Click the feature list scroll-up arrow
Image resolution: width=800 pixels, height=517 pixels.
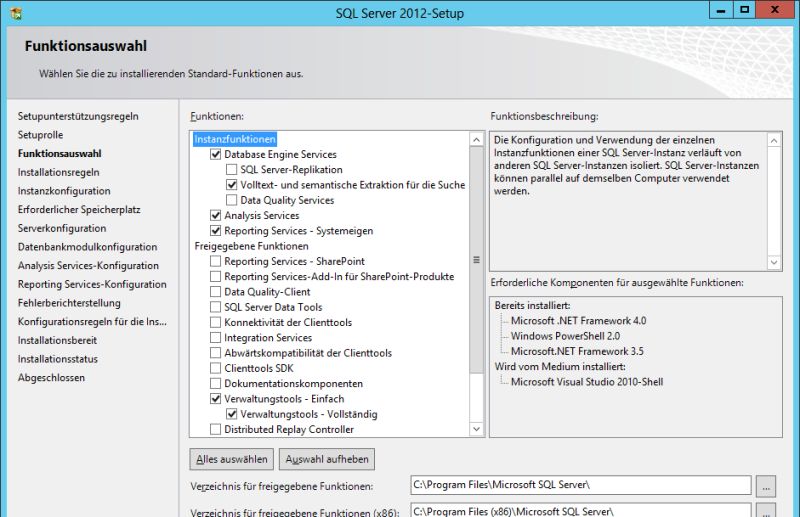click(x=476, y=140)
